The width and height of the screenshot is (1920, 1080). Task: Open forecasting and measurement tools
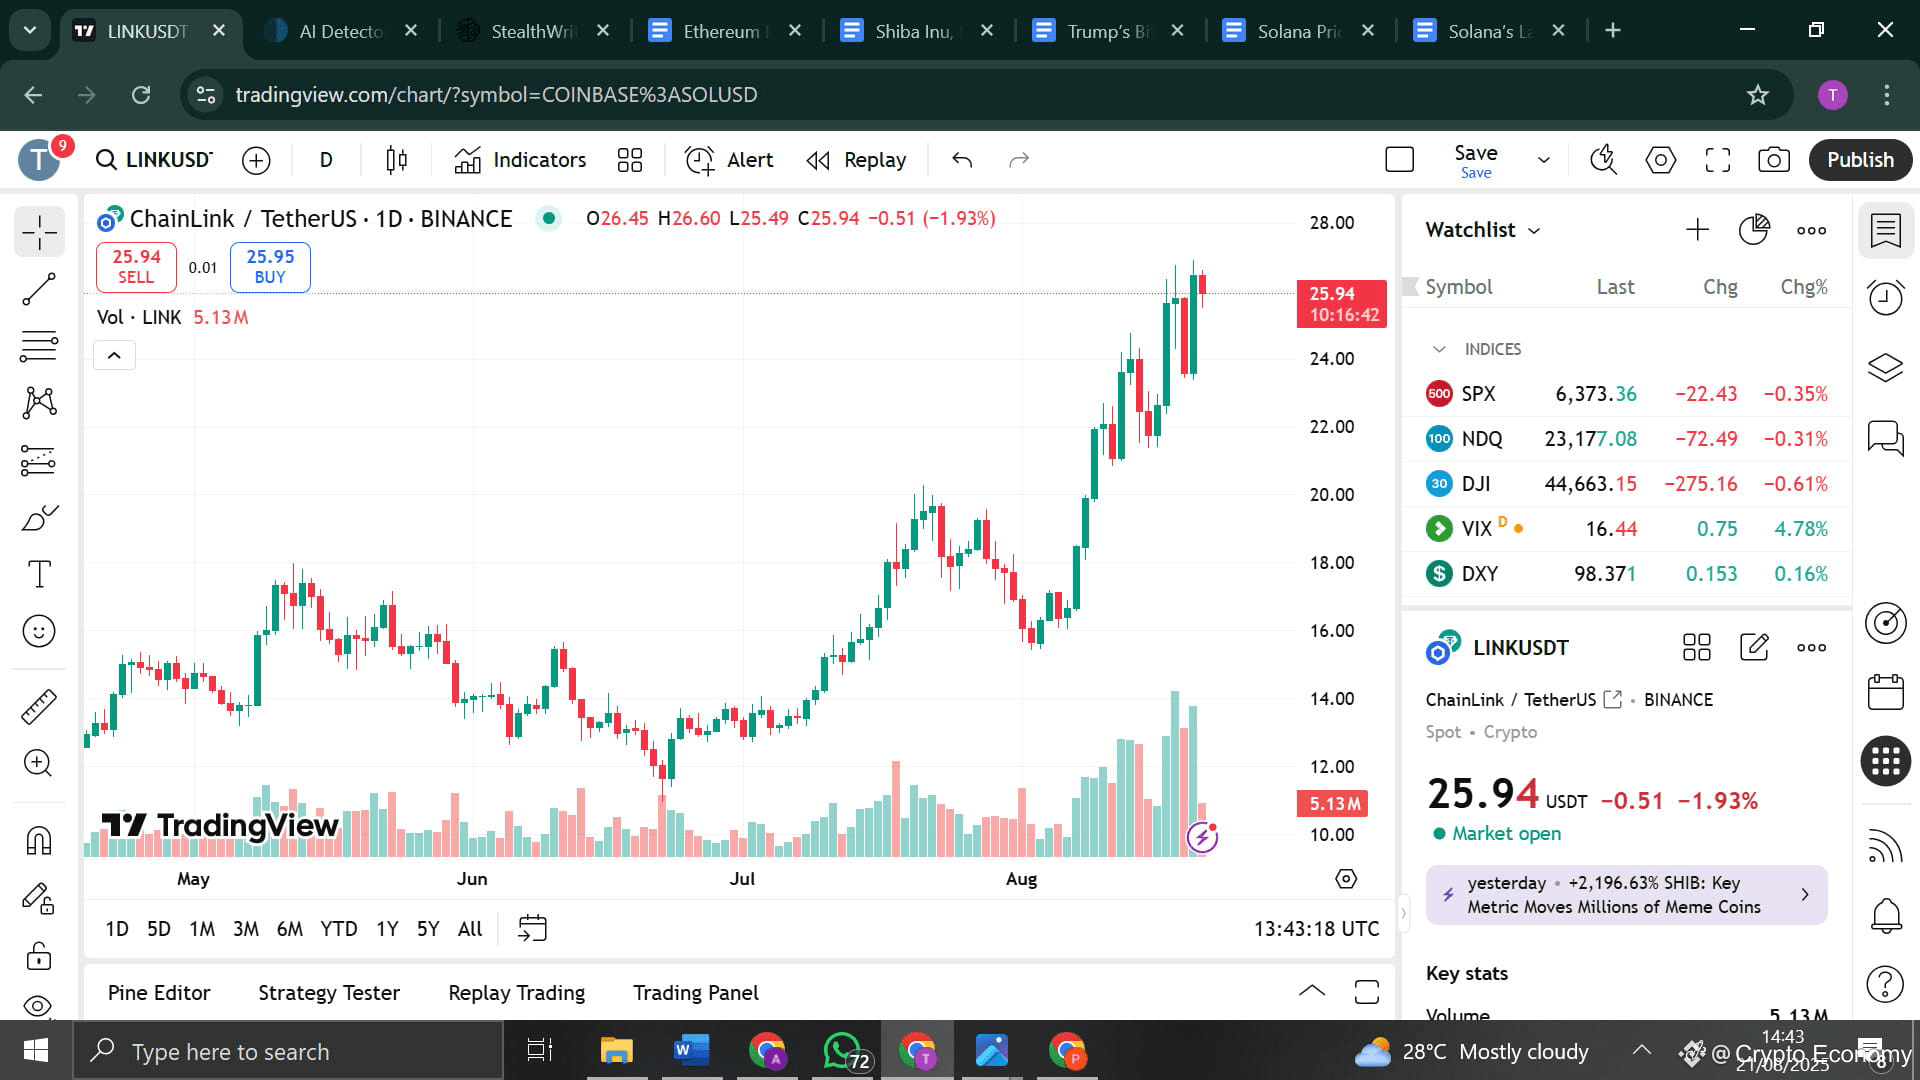[39, 460]
